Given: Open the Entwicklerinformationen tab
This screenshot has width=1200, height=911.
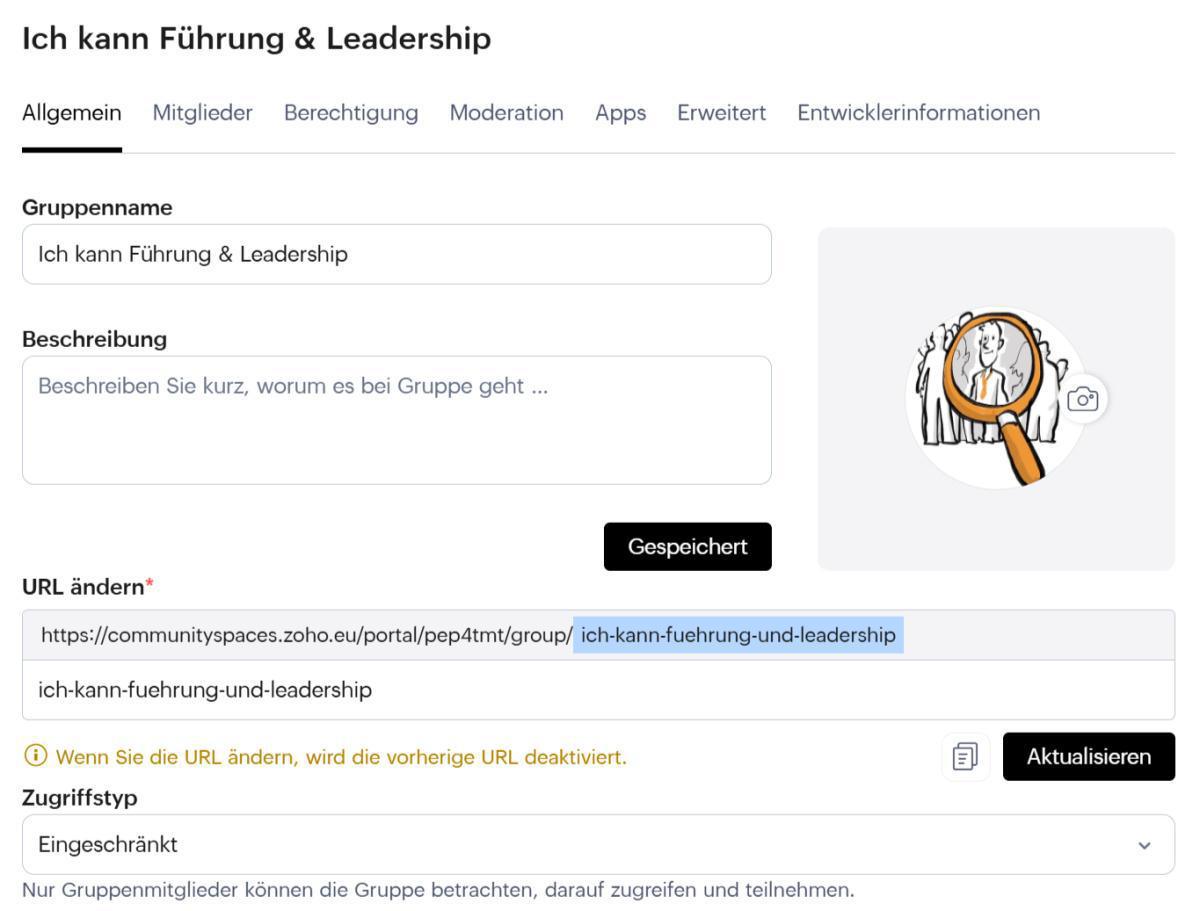Looking at the screenshot, I should [x=918, y=113].
